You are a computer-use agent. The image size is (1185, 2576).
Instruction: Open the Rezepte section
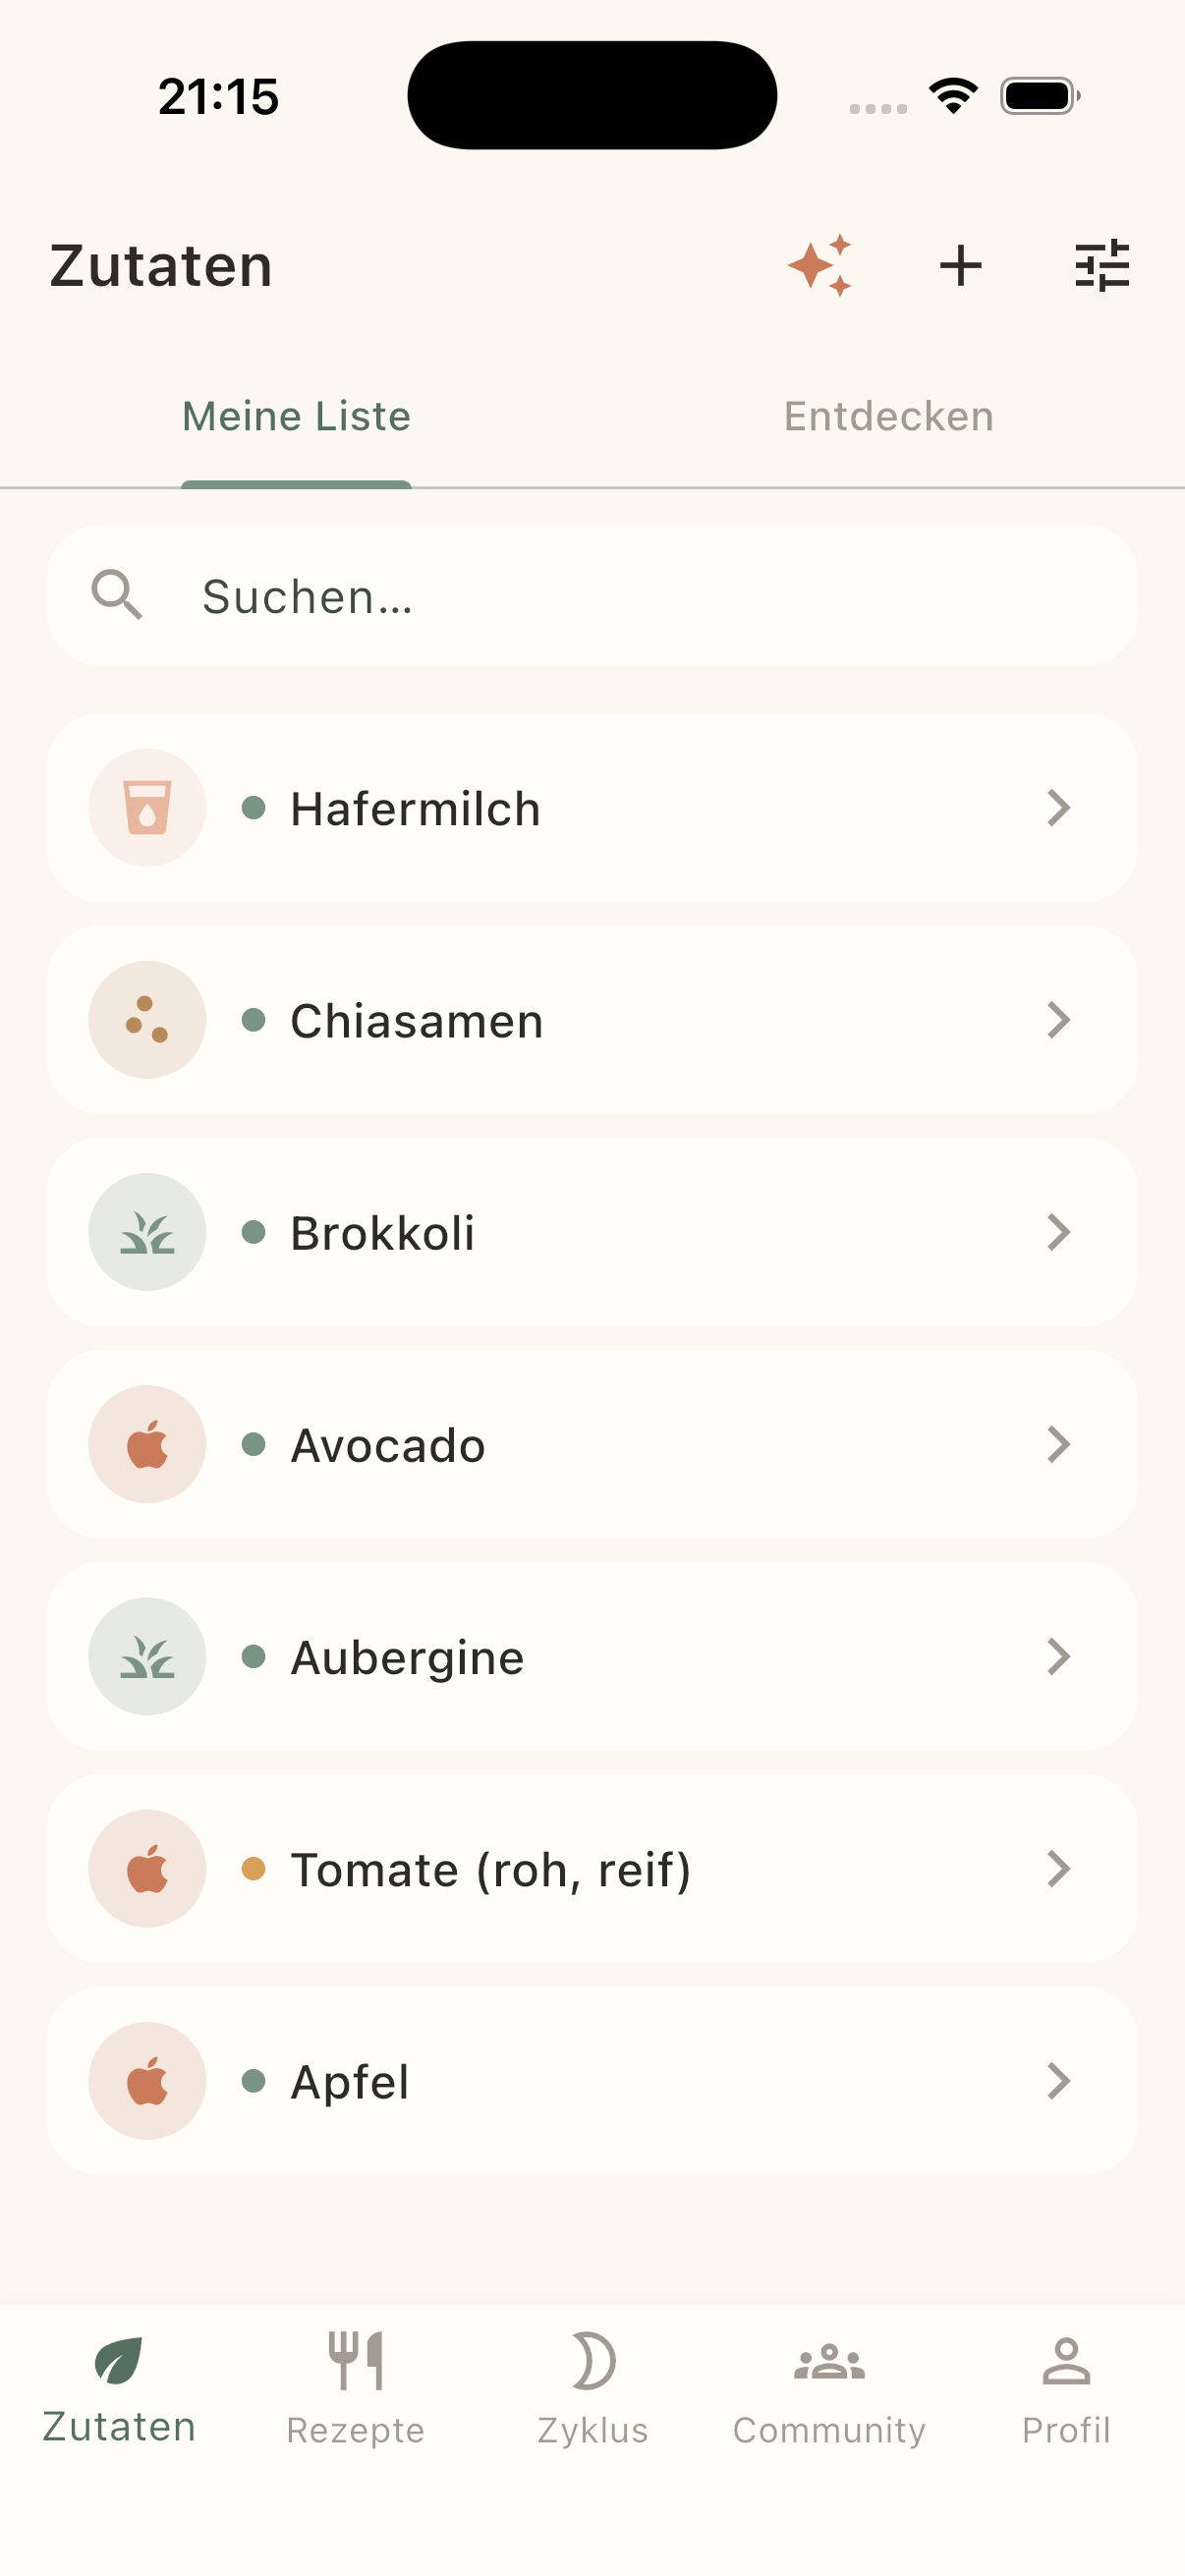(356, 2390)
